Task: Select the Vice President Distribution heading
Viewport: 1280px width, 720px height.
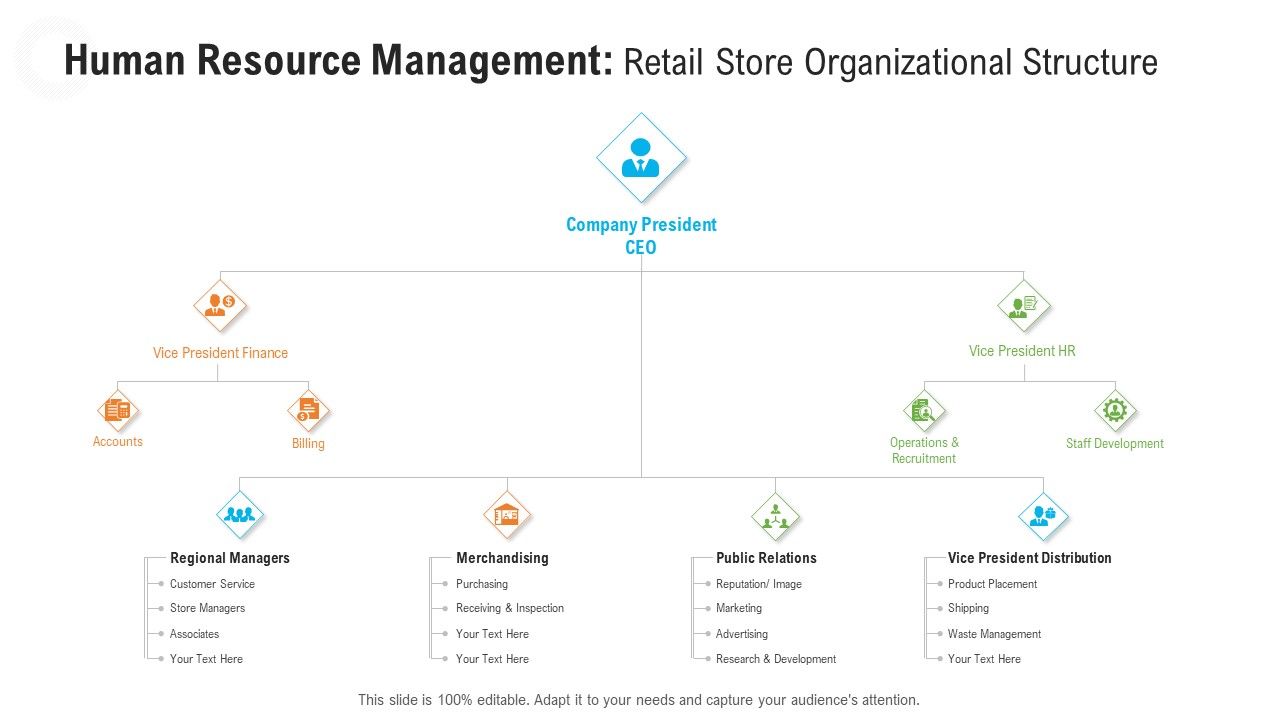Action: coord(1030,558)
